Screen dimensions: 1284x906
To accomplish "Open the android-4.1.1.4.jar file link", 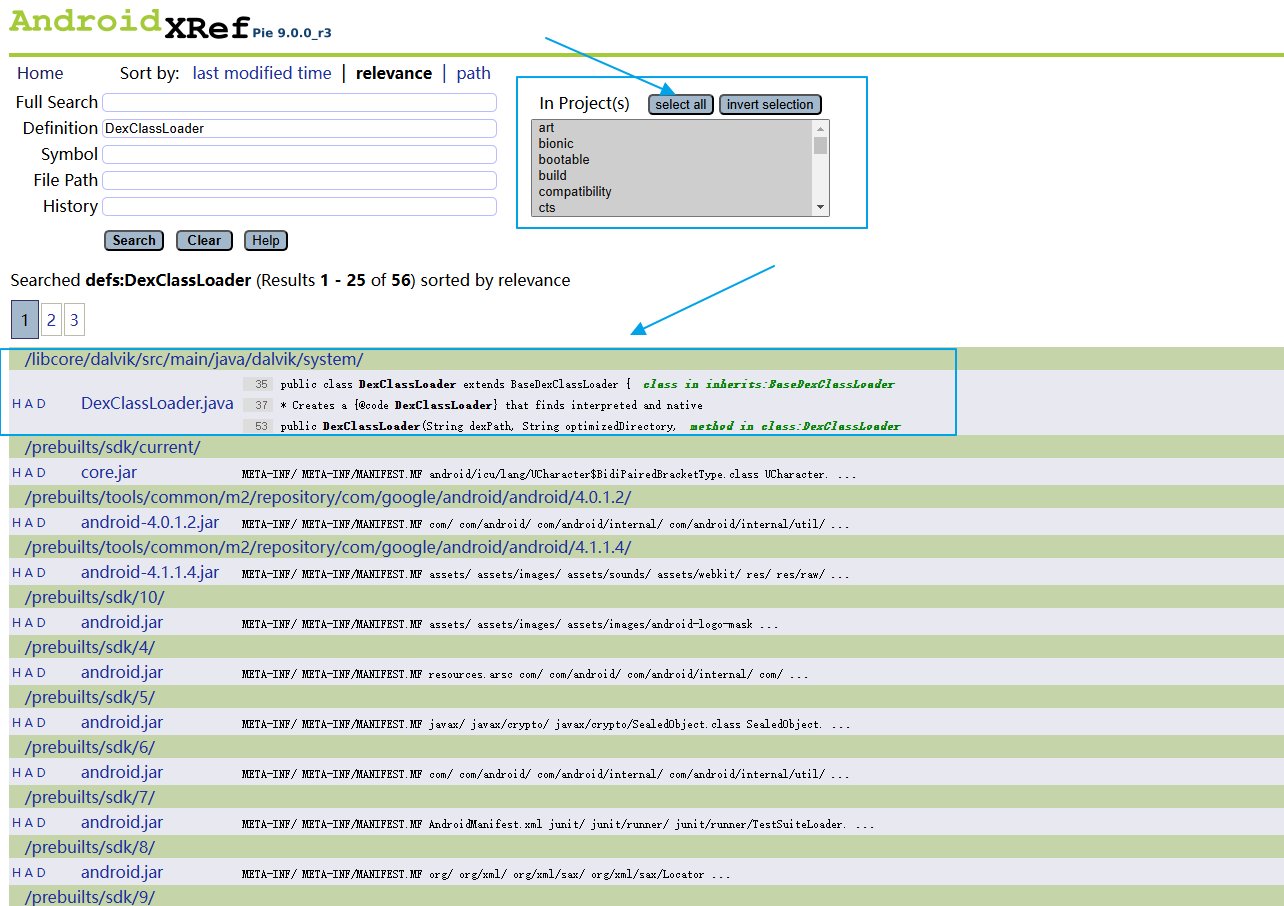I will click(x=150, y=572).
